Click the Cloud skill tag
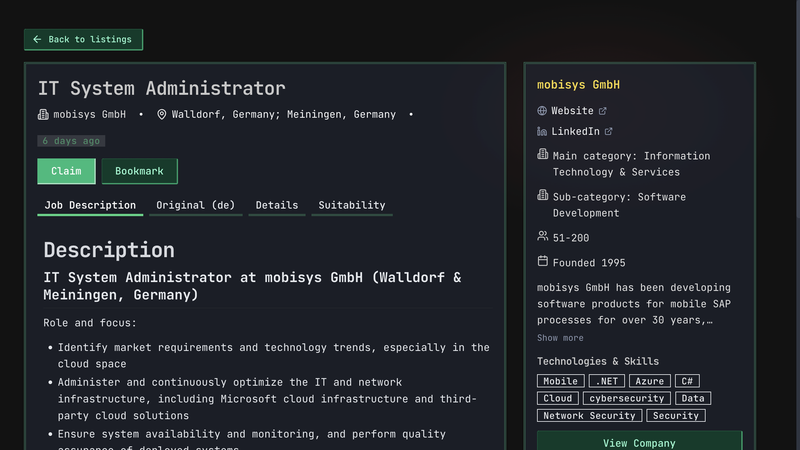This screenshot has height=450, width=800. [x=558, y=398]
